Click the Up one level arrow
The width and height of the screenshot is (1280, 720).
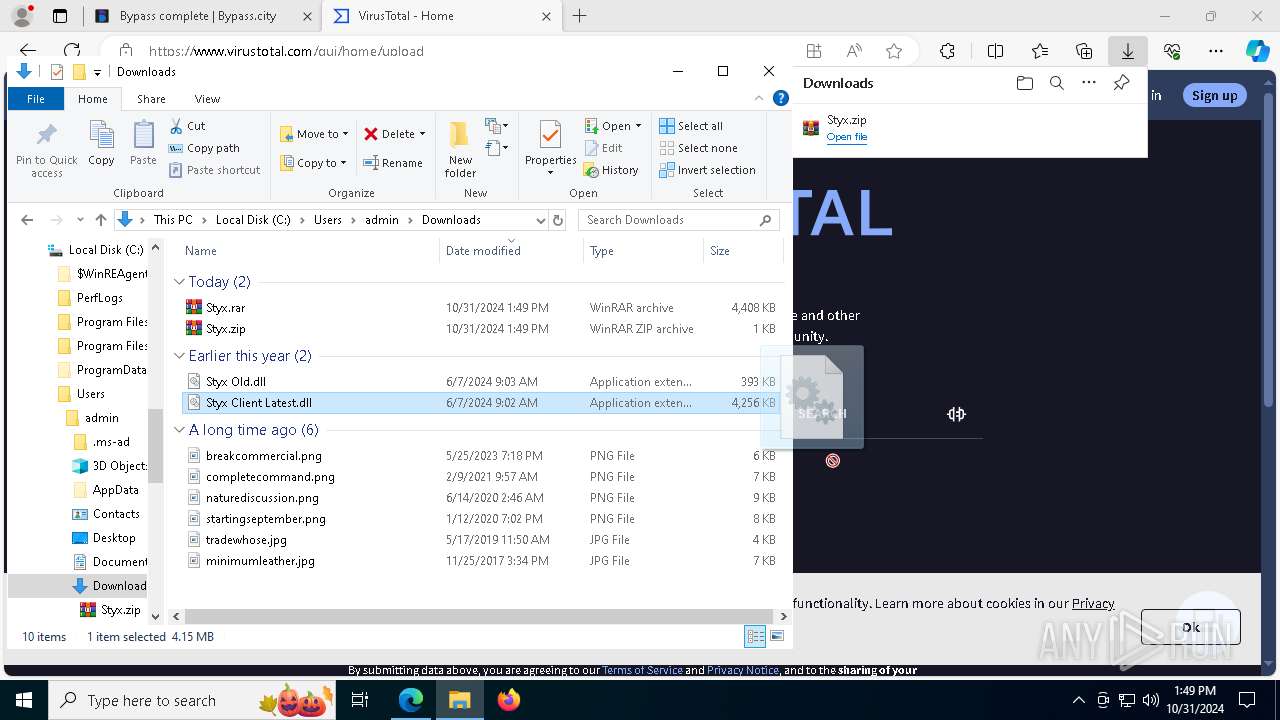101,220
